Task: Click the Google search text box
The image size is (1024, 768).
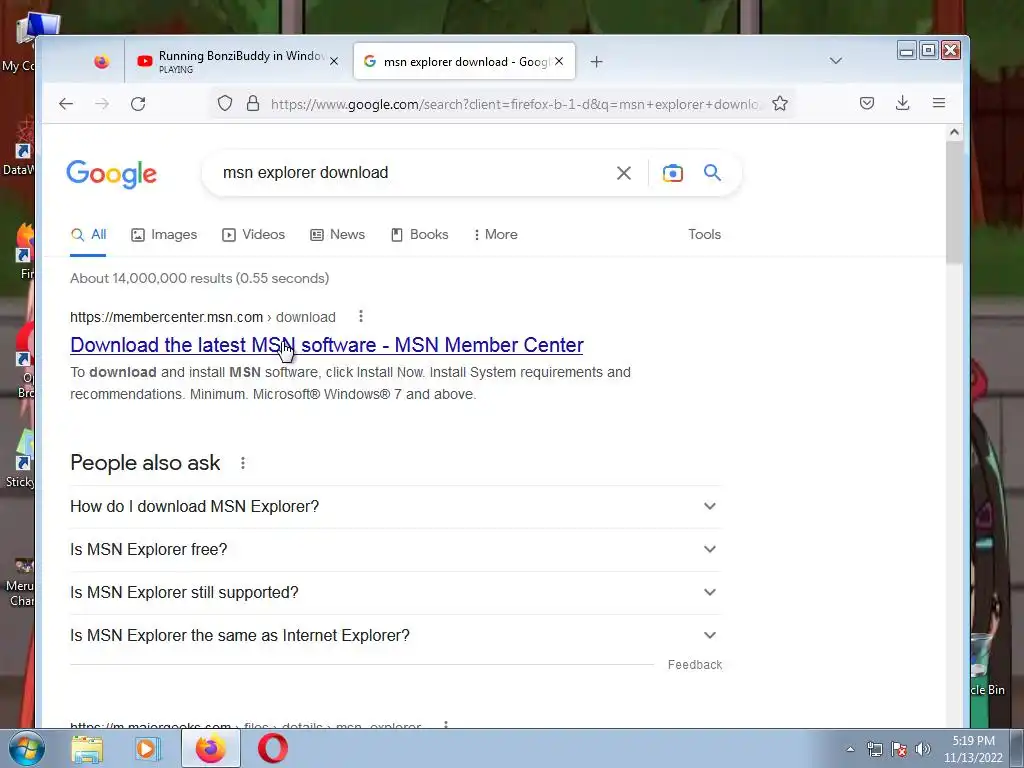Action: [411, 172]
